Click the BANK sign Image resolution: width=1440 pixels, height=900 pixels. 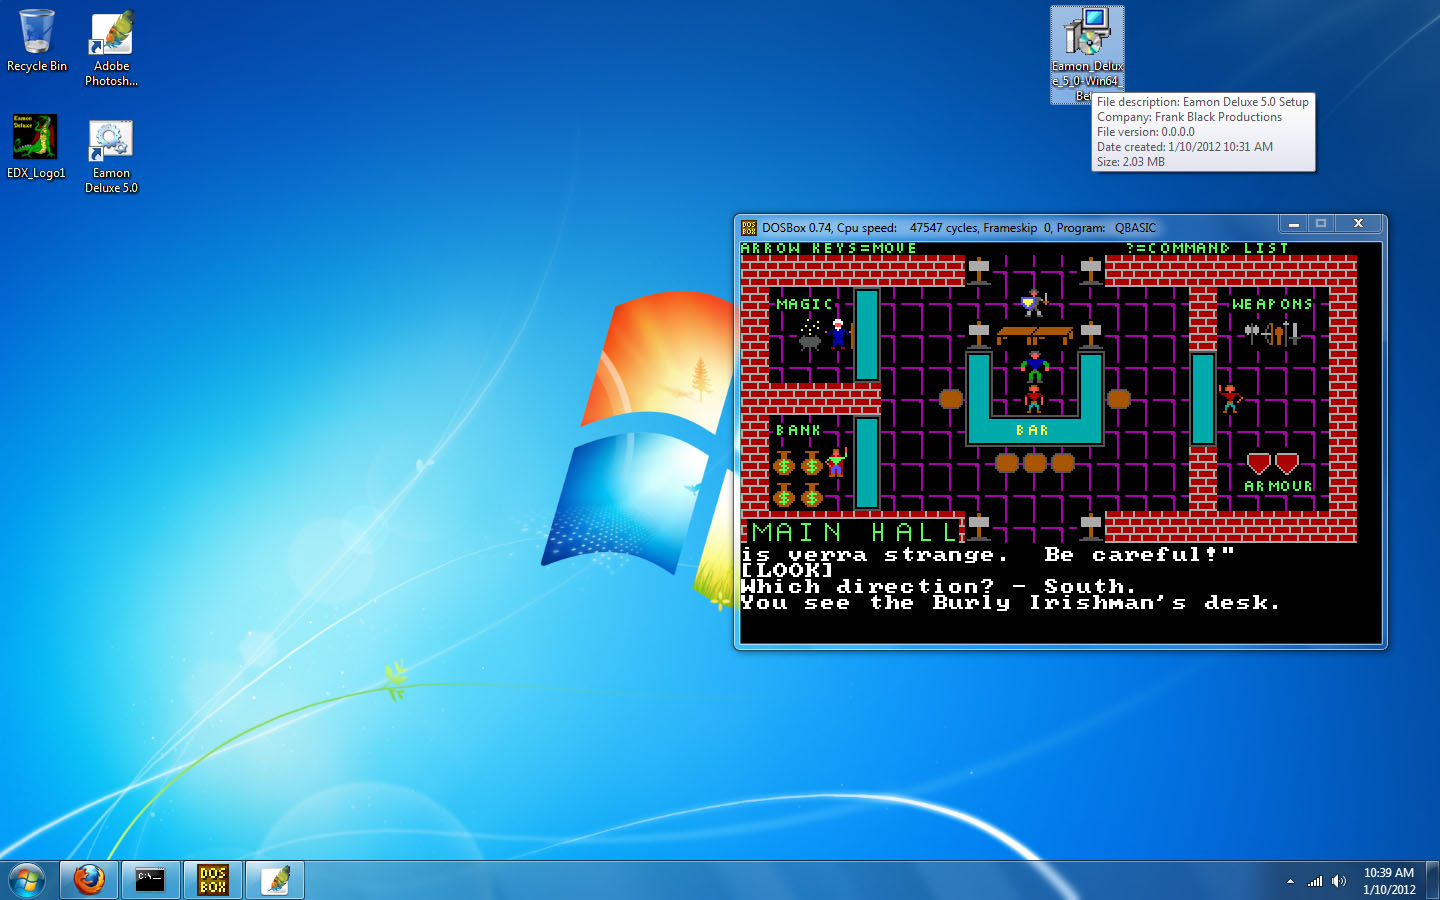[798, 430]
